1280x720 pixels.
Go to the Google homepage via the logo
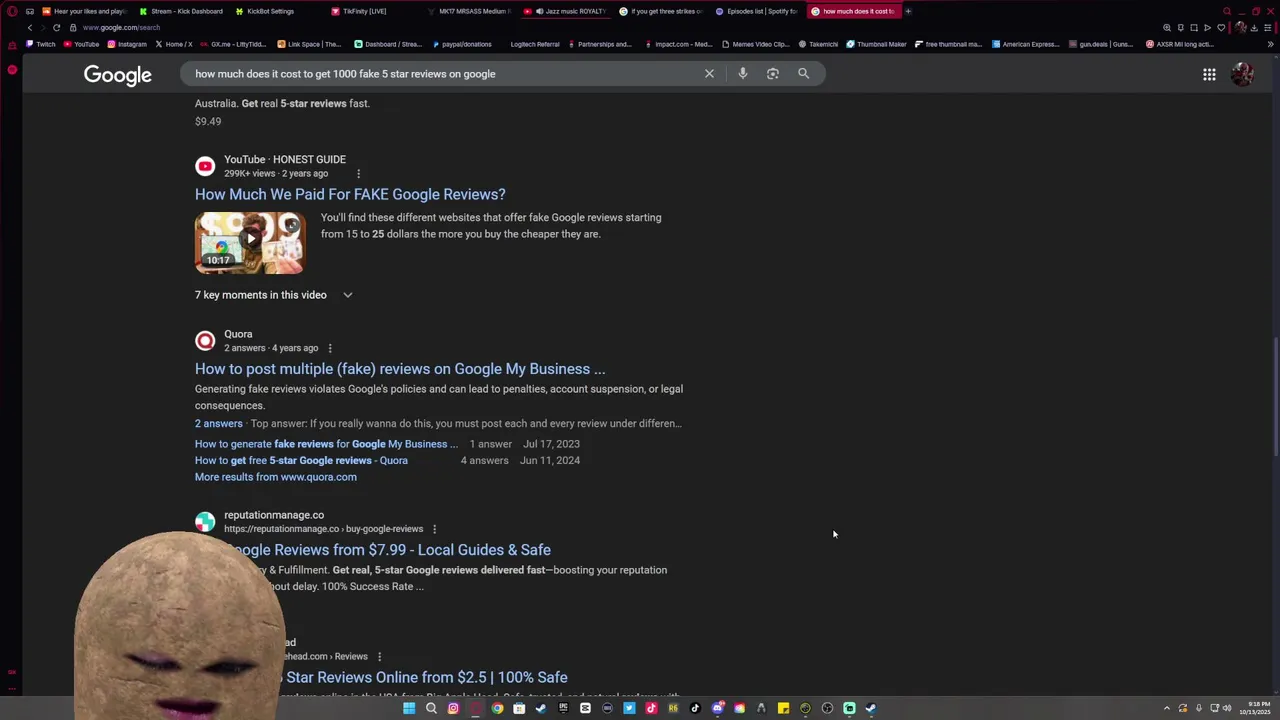click(x=118, y=75)
